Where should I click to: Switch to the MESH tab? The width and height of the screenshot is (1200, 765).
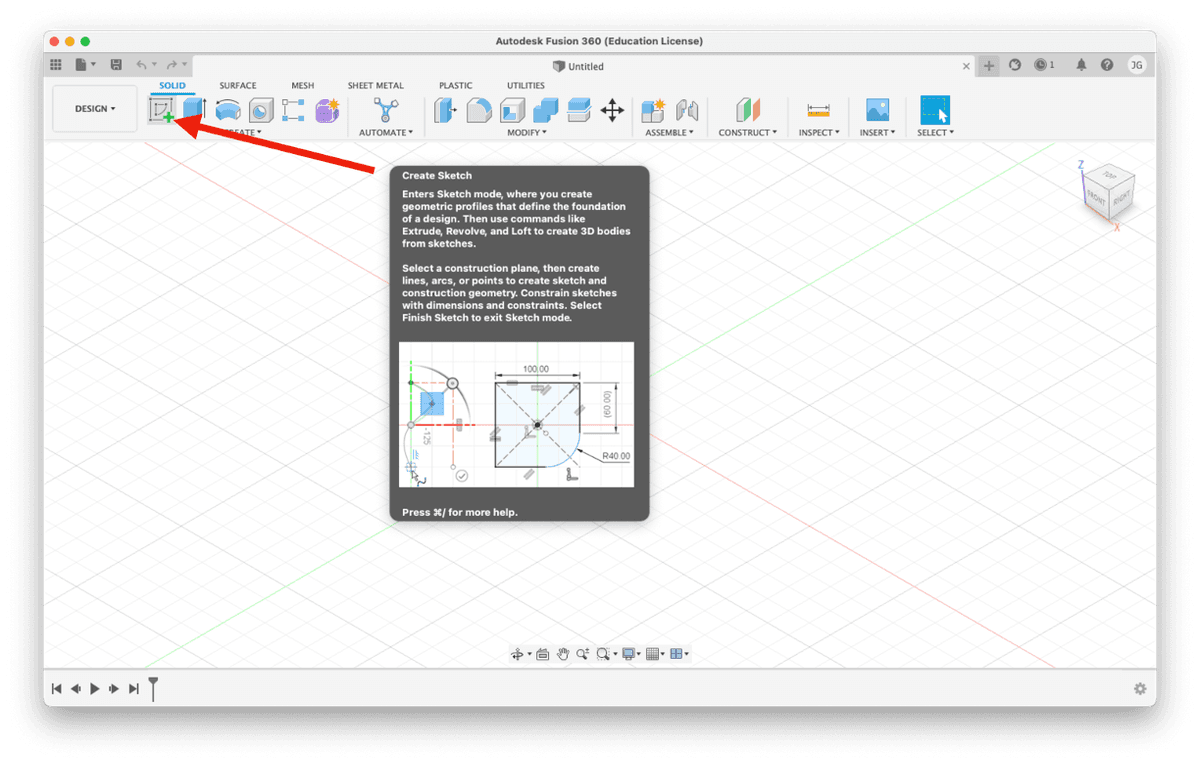(x=303, y=86)
